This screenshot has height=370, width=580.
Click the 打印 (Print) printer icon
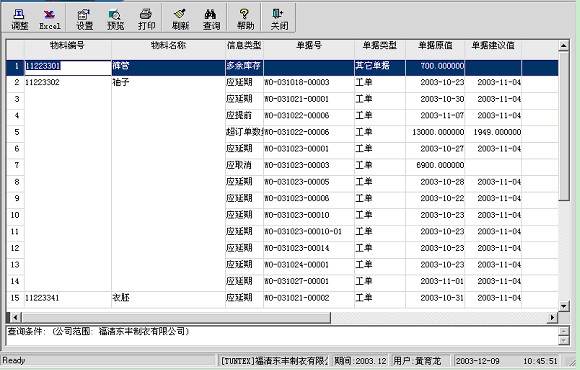point(146,18)
